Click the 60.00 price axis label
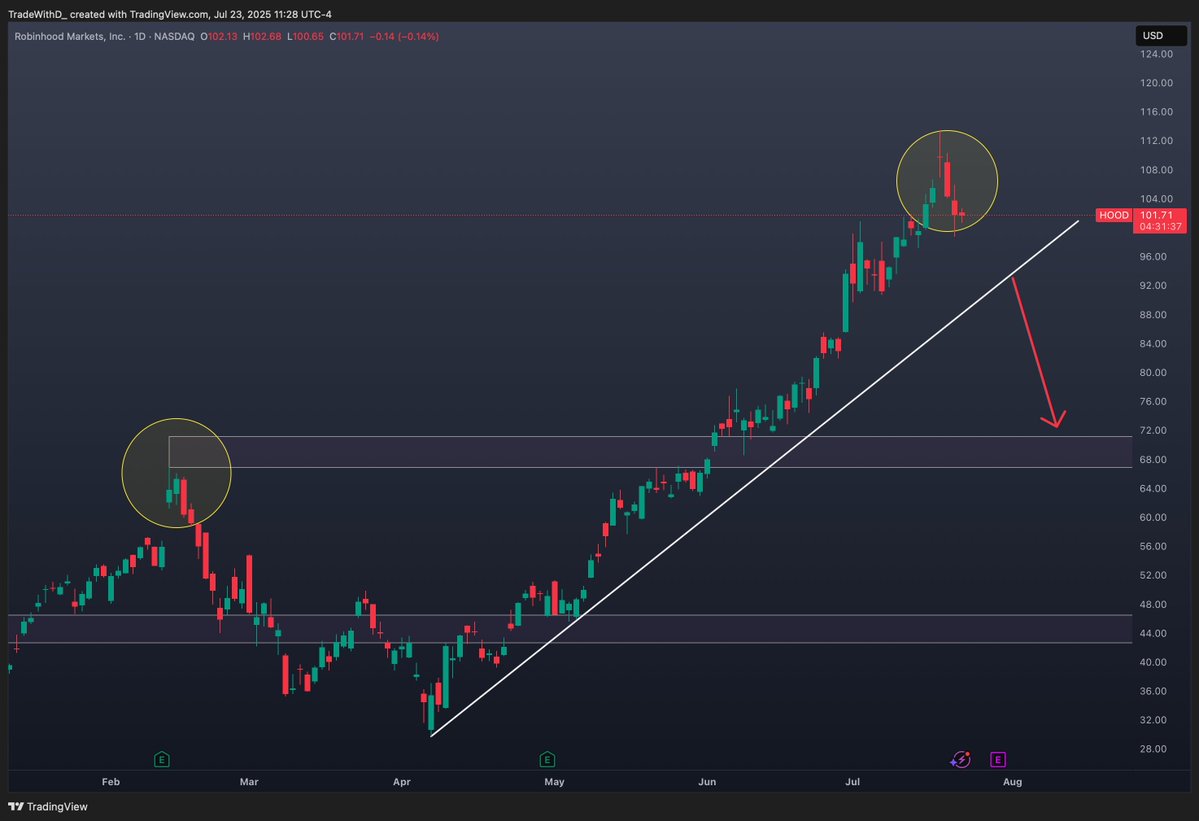The image size is (1199, 821). pos(1153,518)
